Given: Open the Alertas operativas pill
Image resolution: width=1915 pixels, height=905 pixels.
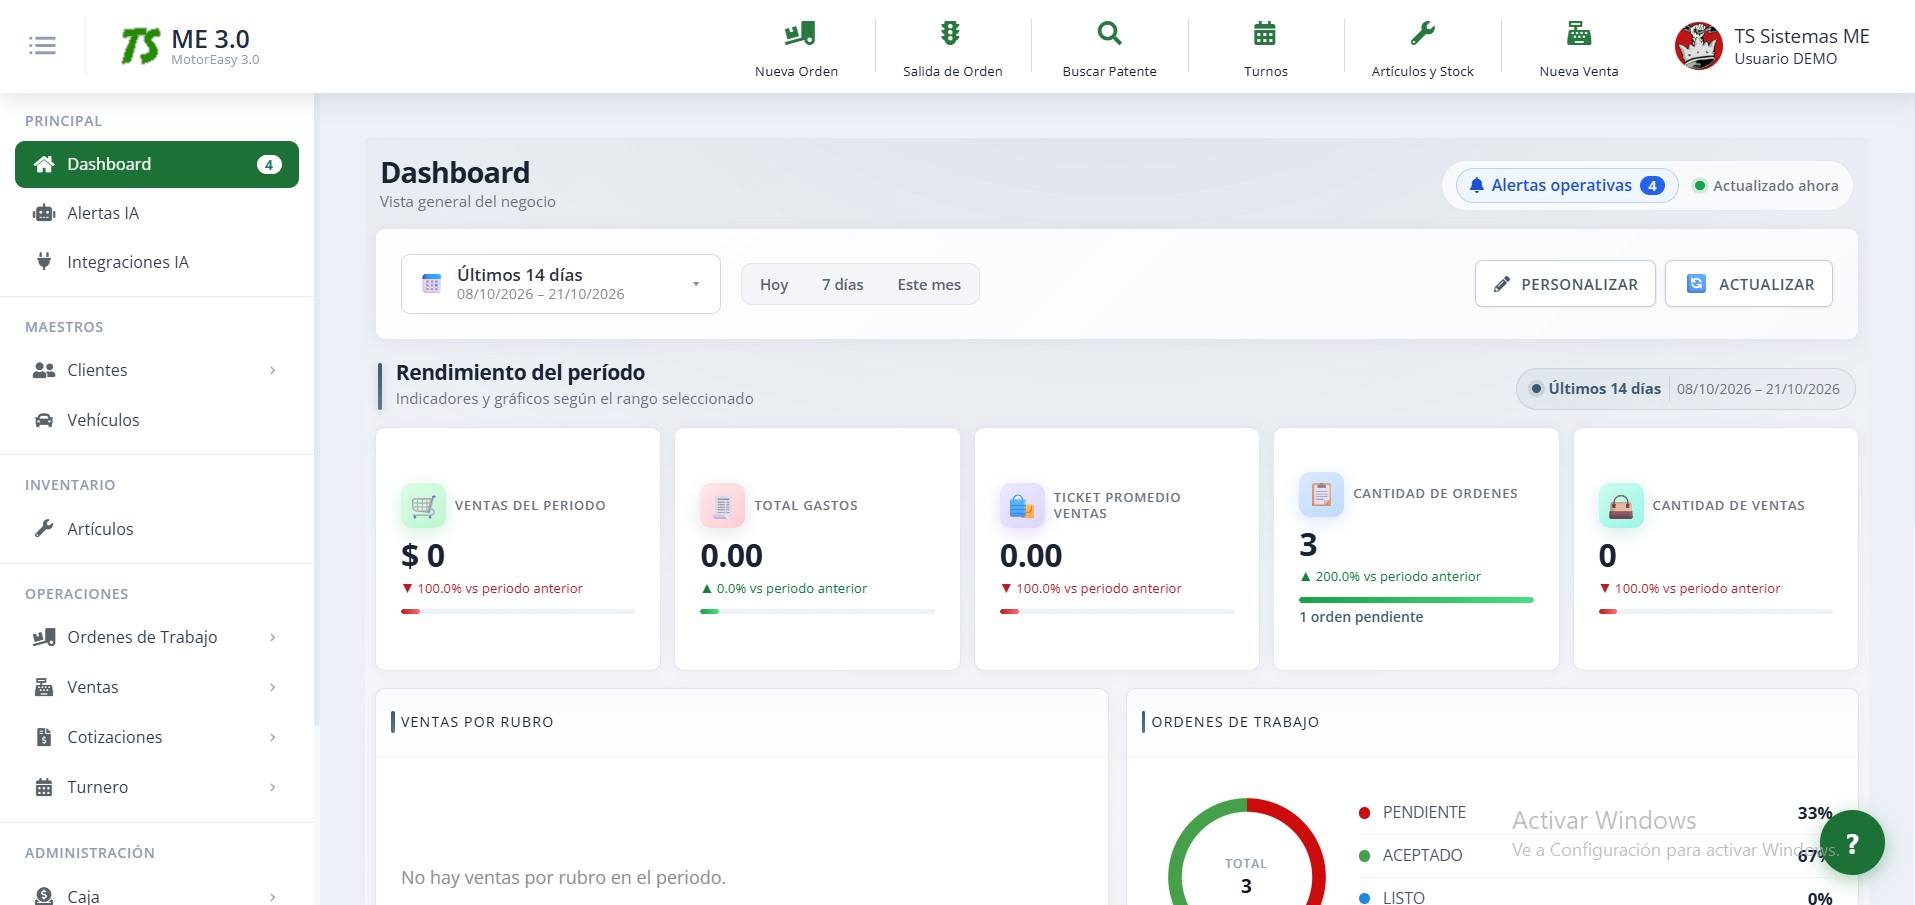Looking at the screenshot, I should 1567,185.
